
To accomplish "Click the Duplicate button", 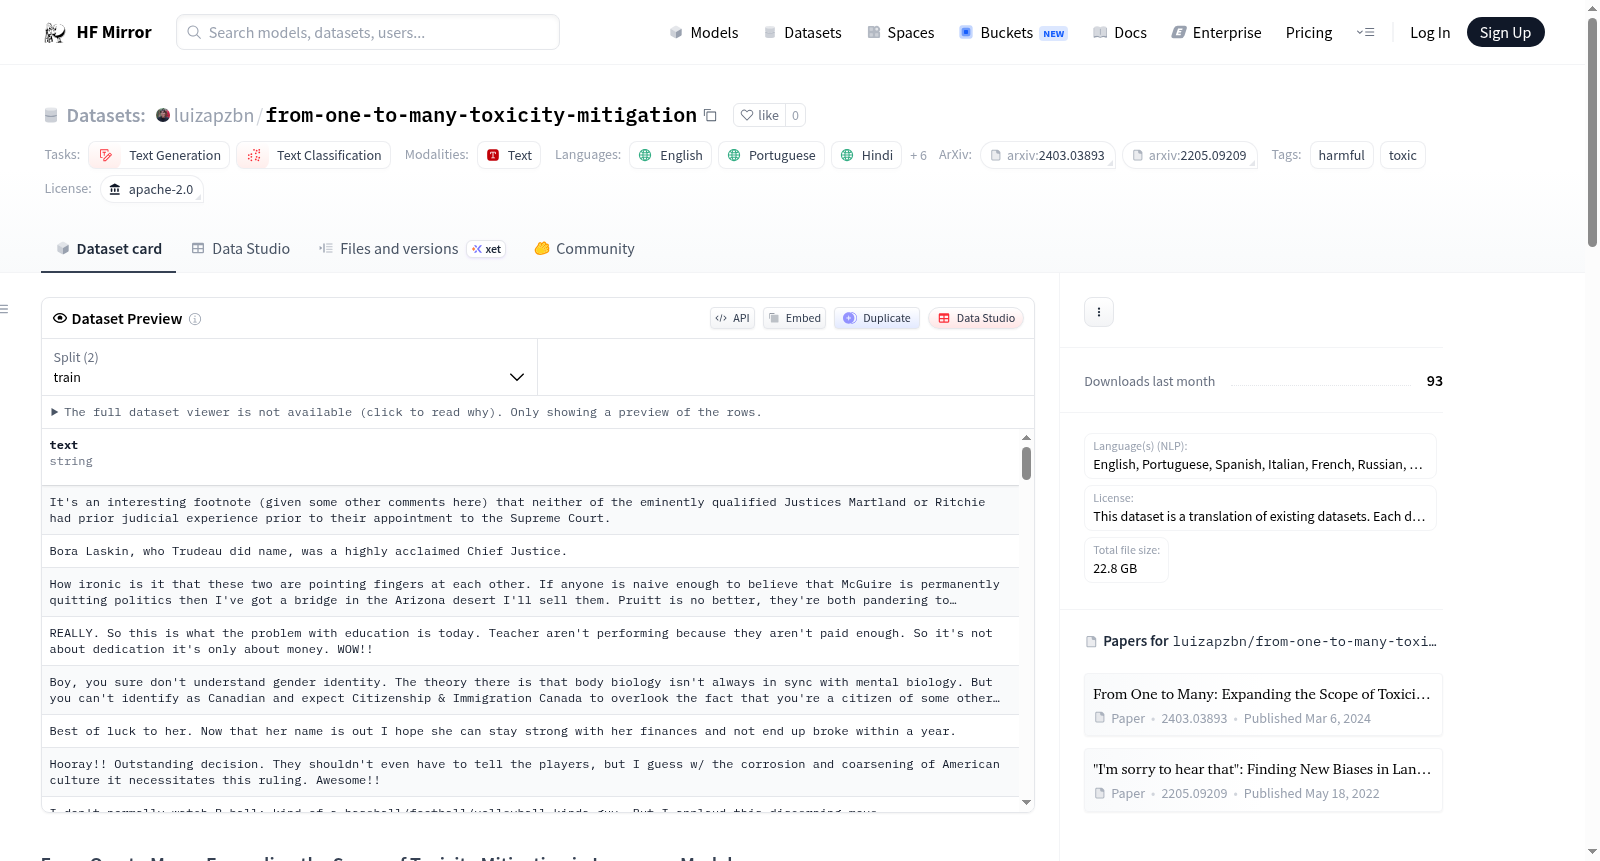I will [x=877, y=318].
